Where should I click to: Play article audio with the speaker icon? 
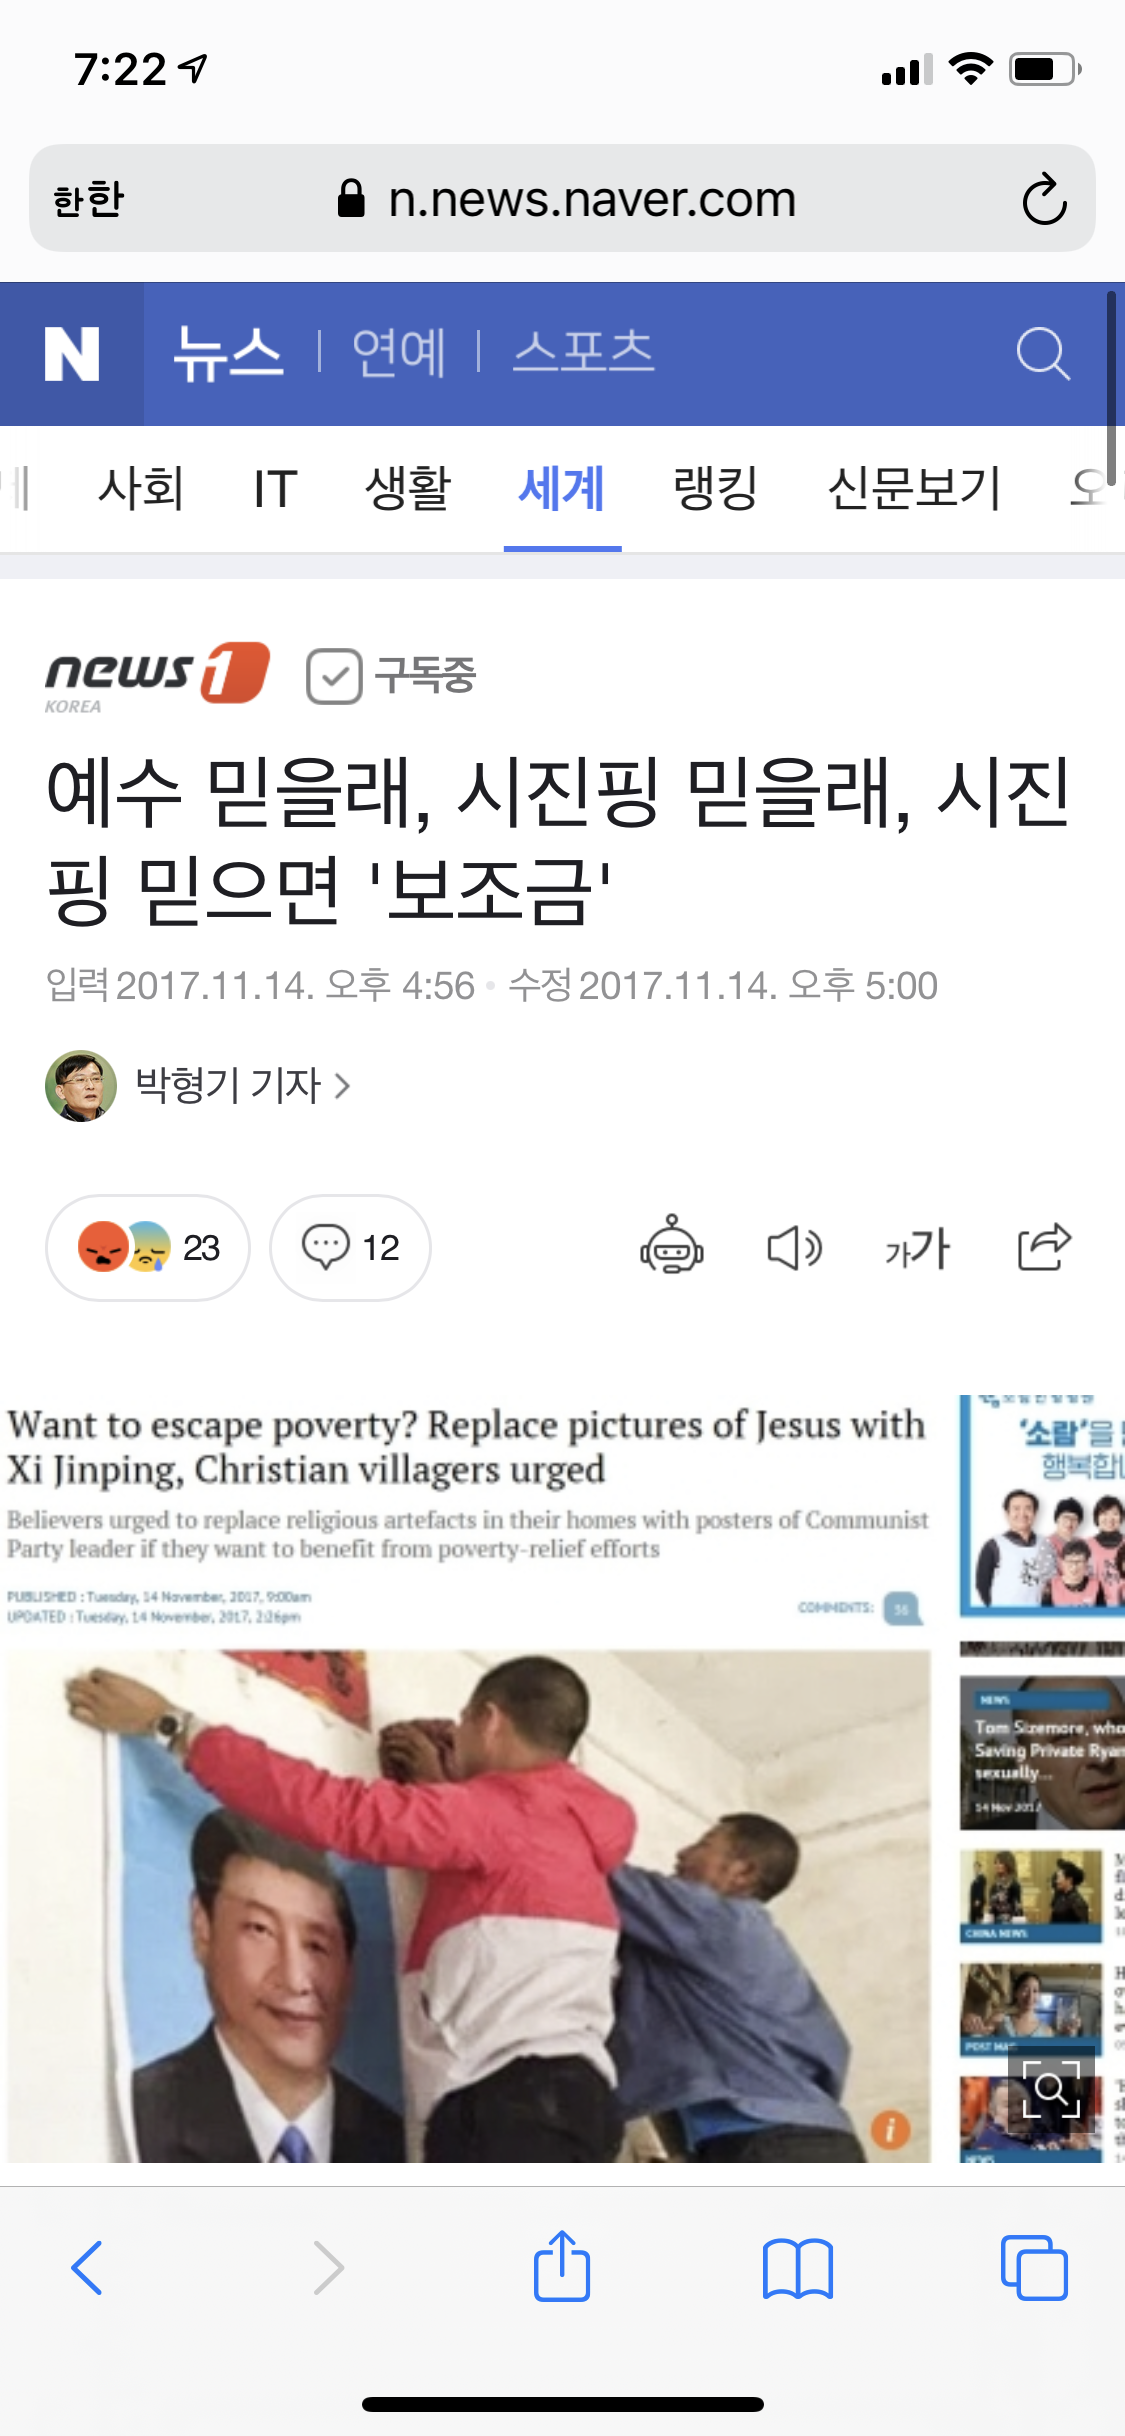click(795, 1247)
